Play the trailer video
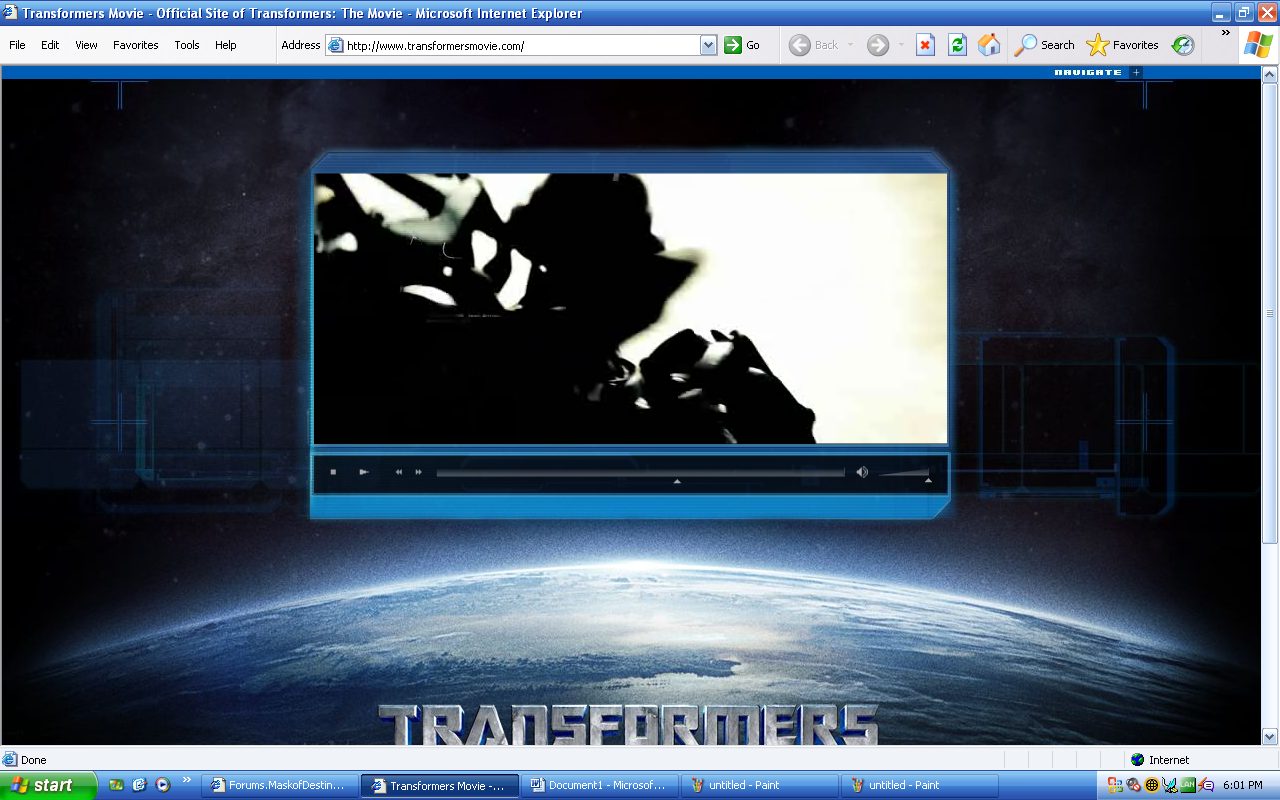The image size is (1280, 800). coord(364,472)
